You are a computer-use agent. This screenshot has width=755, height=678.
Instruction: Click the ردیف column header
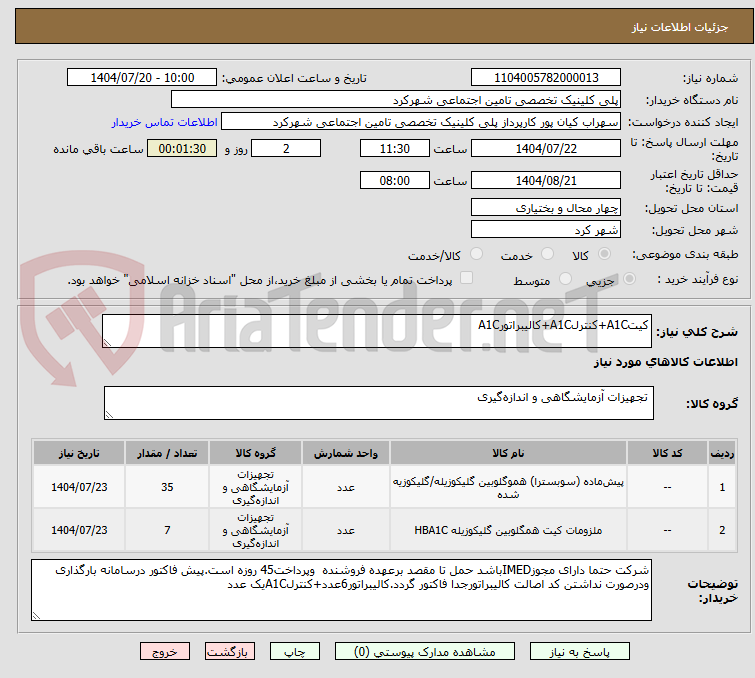pyautogui.click(x=722, y=453)
